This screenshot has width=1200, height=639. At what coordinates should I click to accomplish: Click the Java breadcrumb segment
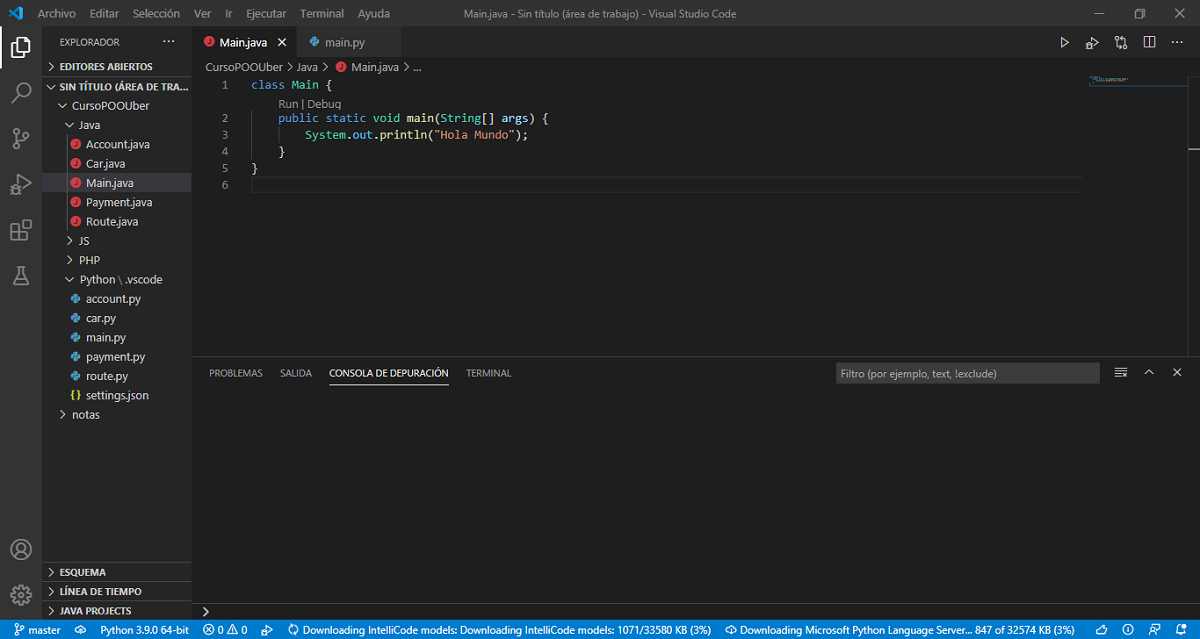[306, 67]
